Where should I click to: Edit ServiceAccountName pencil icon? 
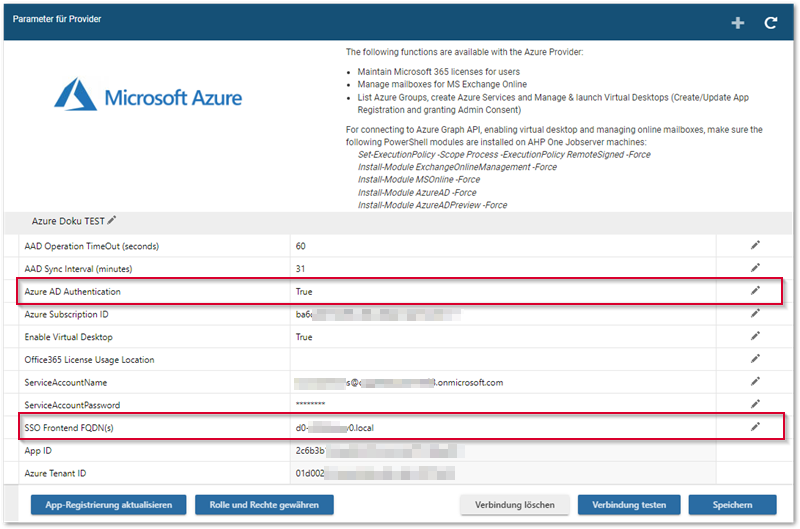click(755, 382)
